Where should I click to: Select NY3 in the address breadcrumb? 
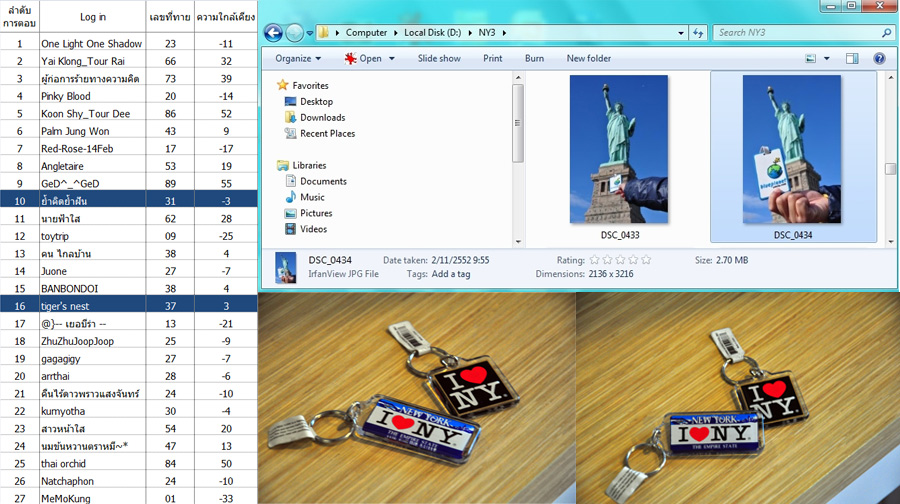point(487,33)
